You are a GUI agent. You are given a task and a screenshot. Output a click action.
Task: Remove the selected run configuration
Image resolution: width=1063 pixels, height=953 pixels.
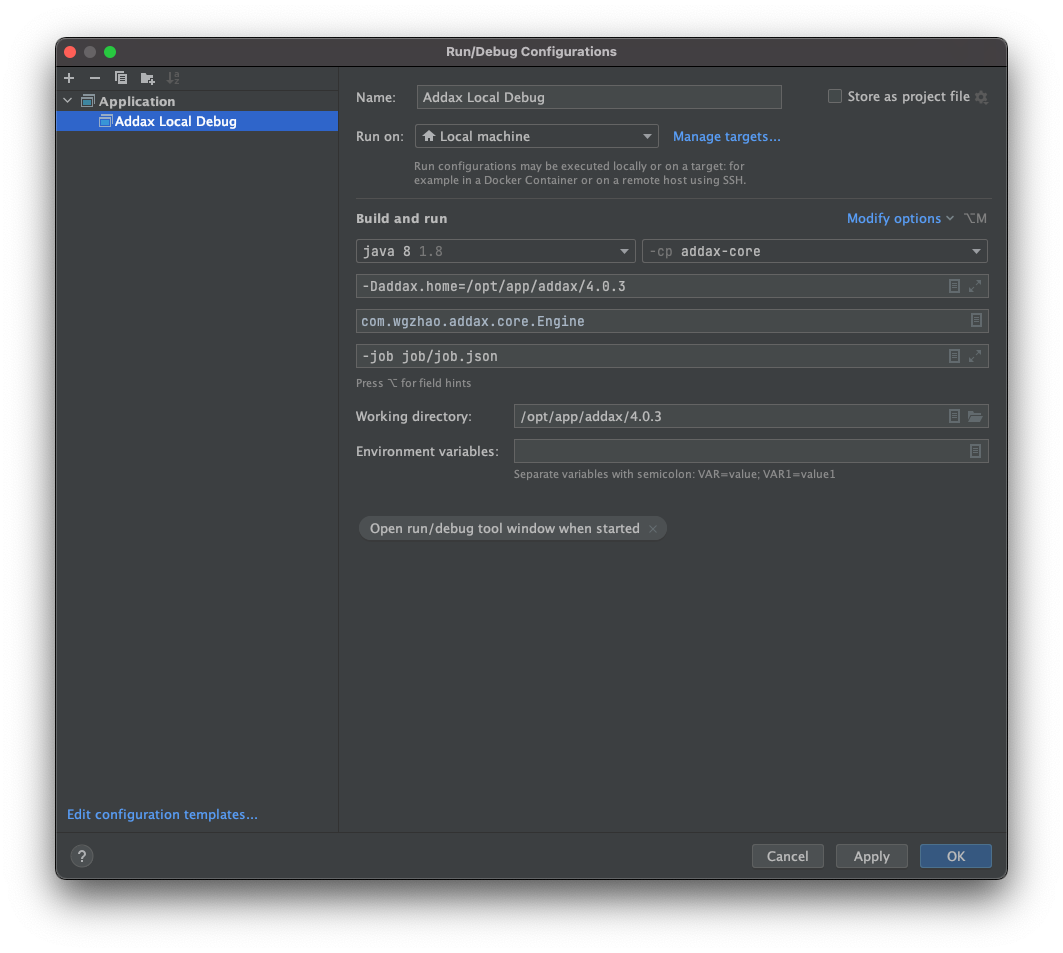coord(94,78)
